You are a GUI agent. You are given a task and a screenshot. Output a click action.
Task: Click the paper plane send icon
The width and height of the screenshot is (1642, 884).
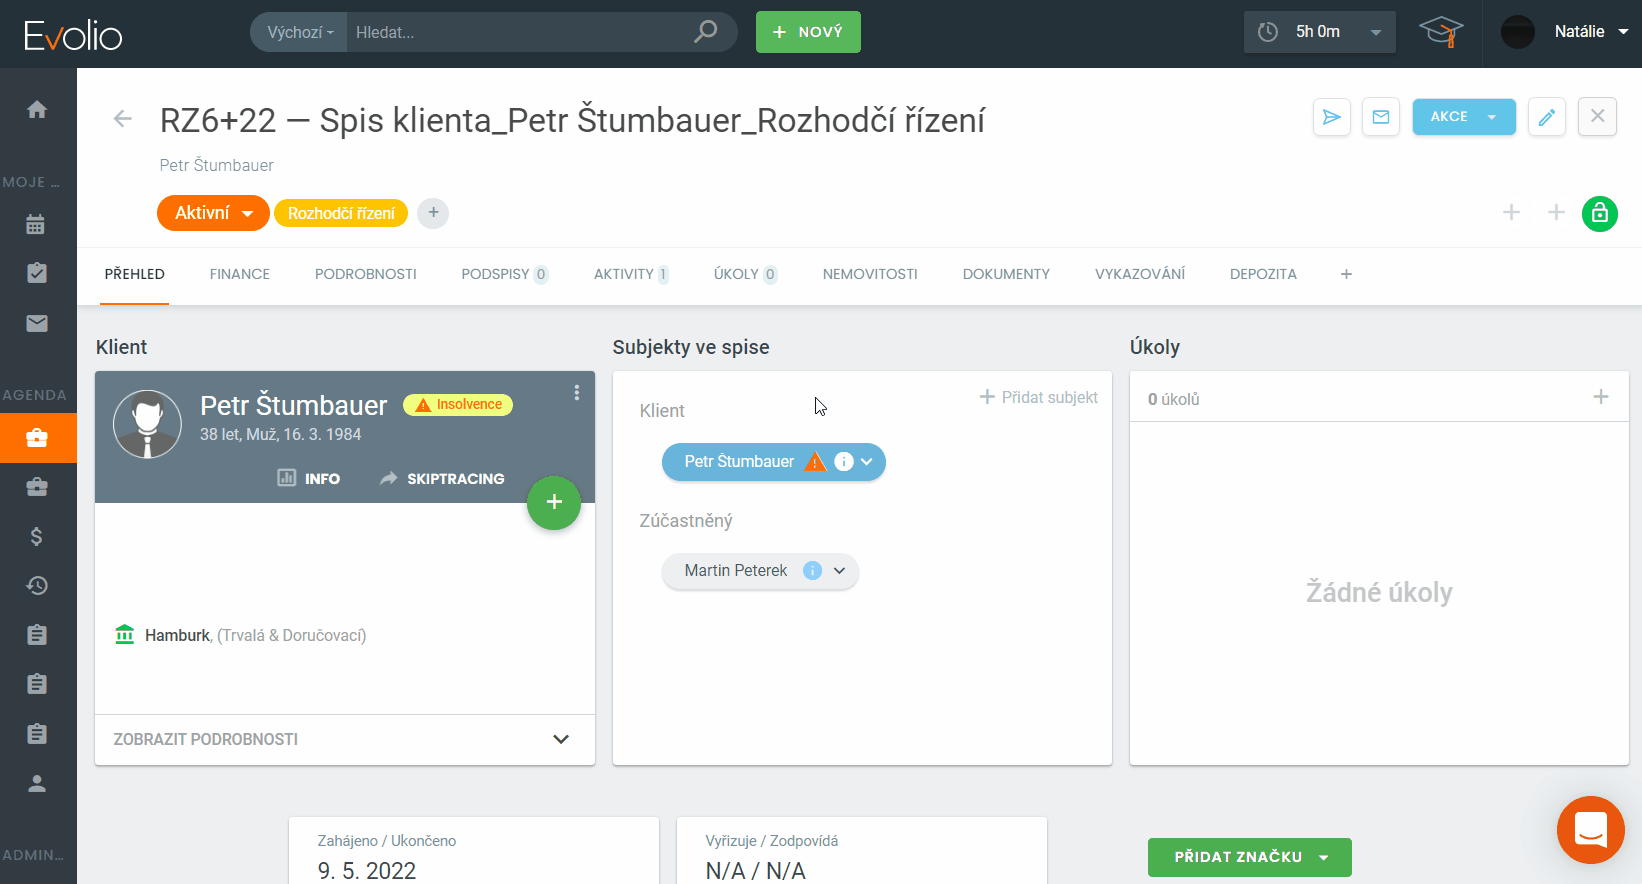(1331, 117)
